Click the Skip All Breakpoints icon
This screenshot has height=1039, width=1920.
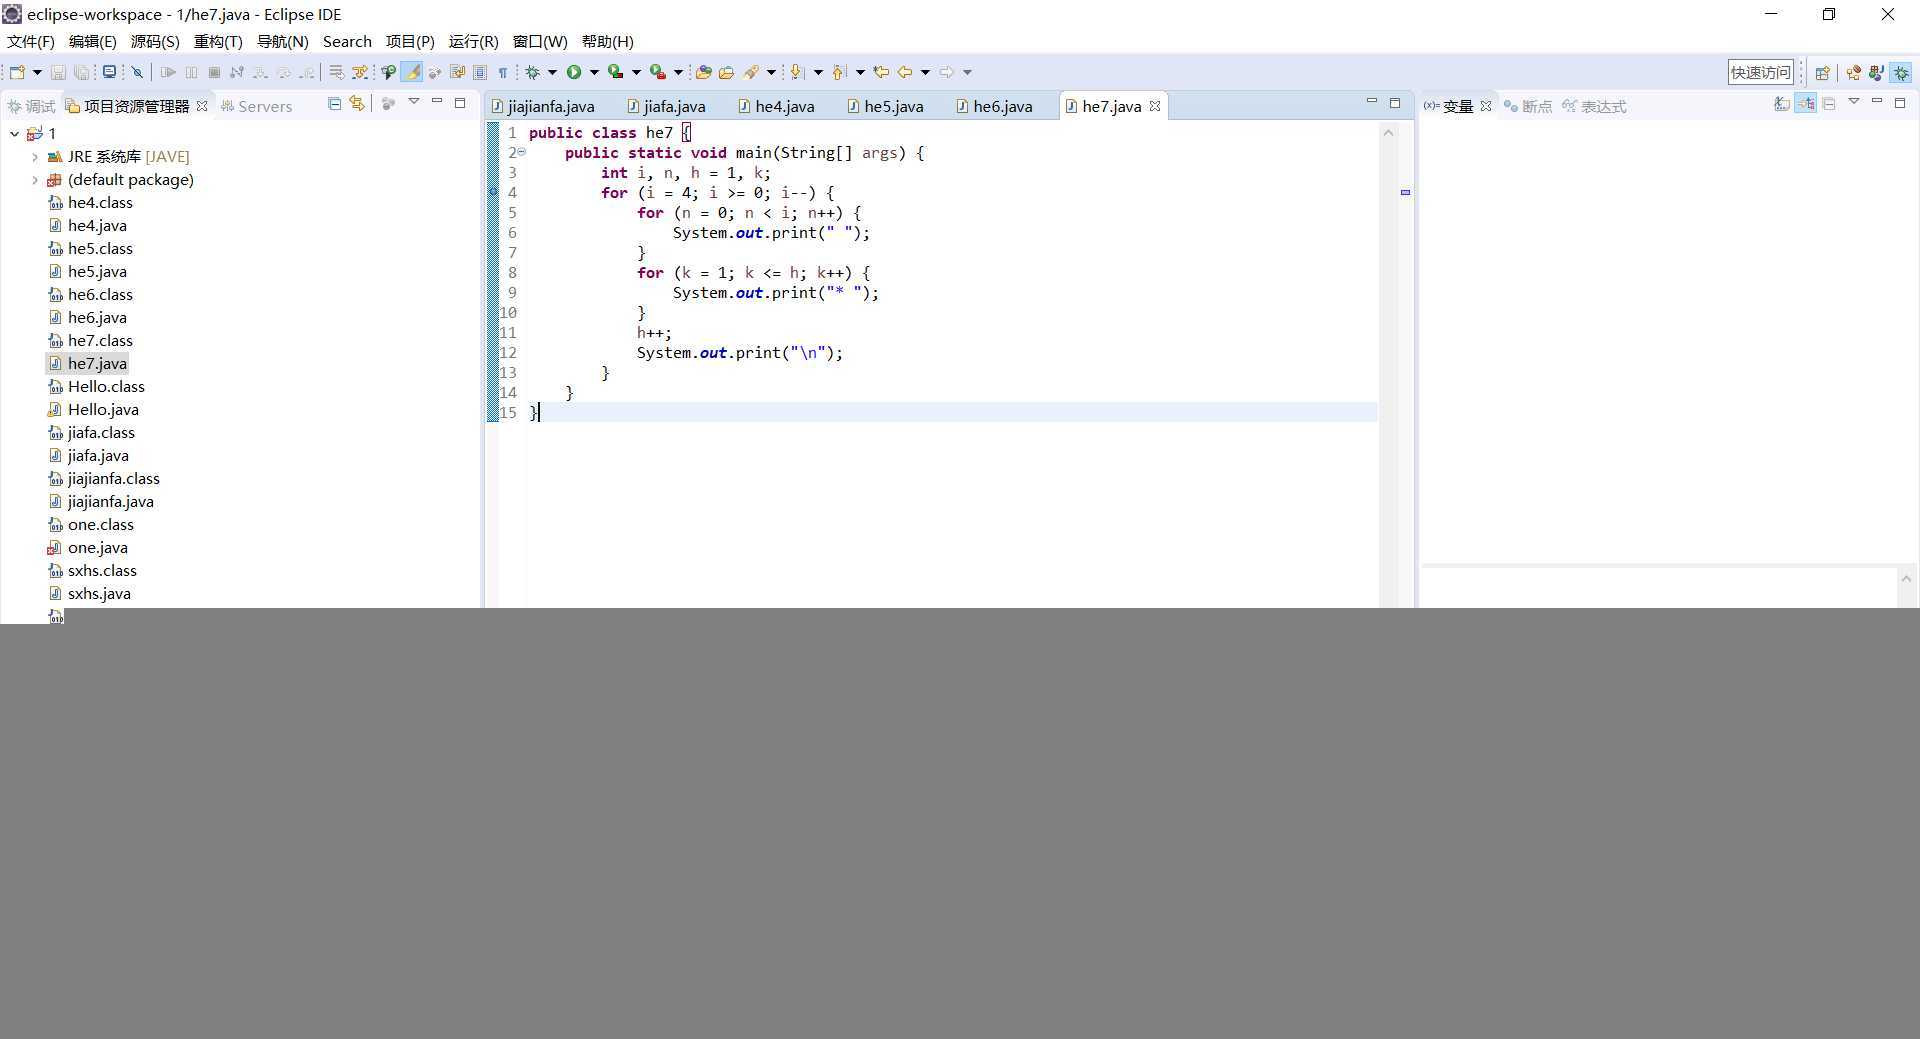138,72
